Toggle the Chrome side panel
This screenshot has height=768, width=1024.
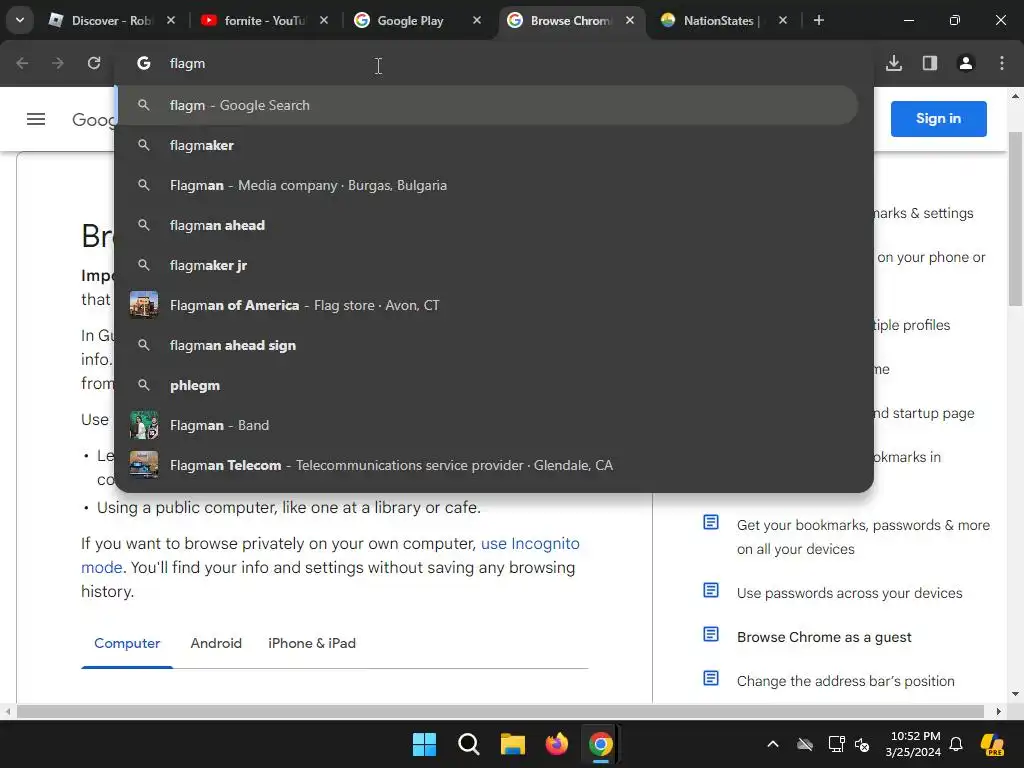coord(930,63)
